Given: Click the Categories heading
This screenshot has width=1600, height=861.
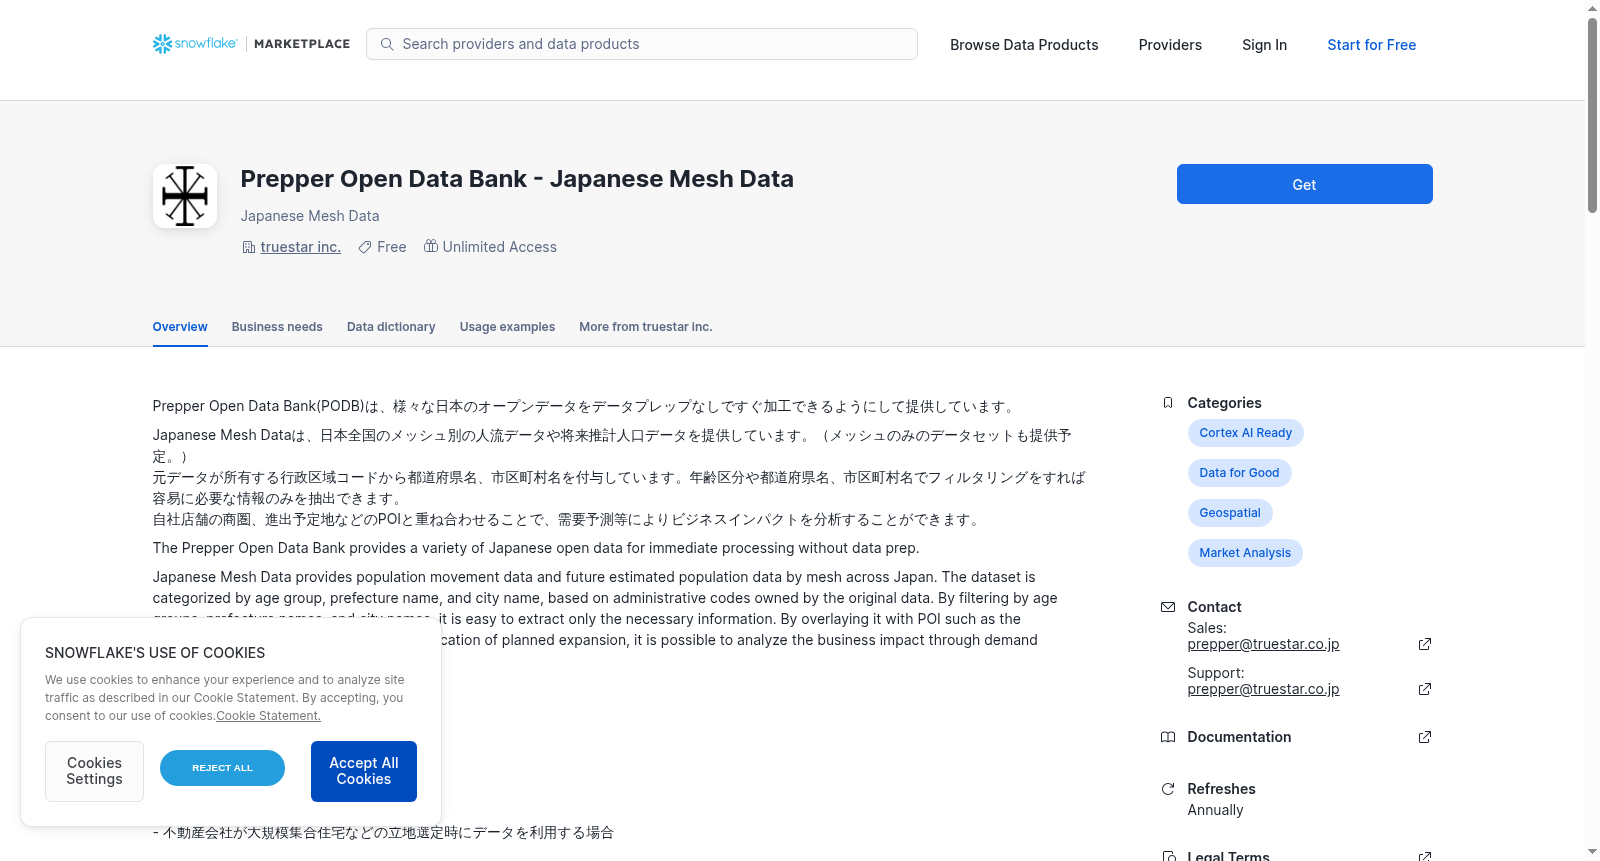Looking at the screenshot, I should pyautogui.click(x=1224, y=403).
